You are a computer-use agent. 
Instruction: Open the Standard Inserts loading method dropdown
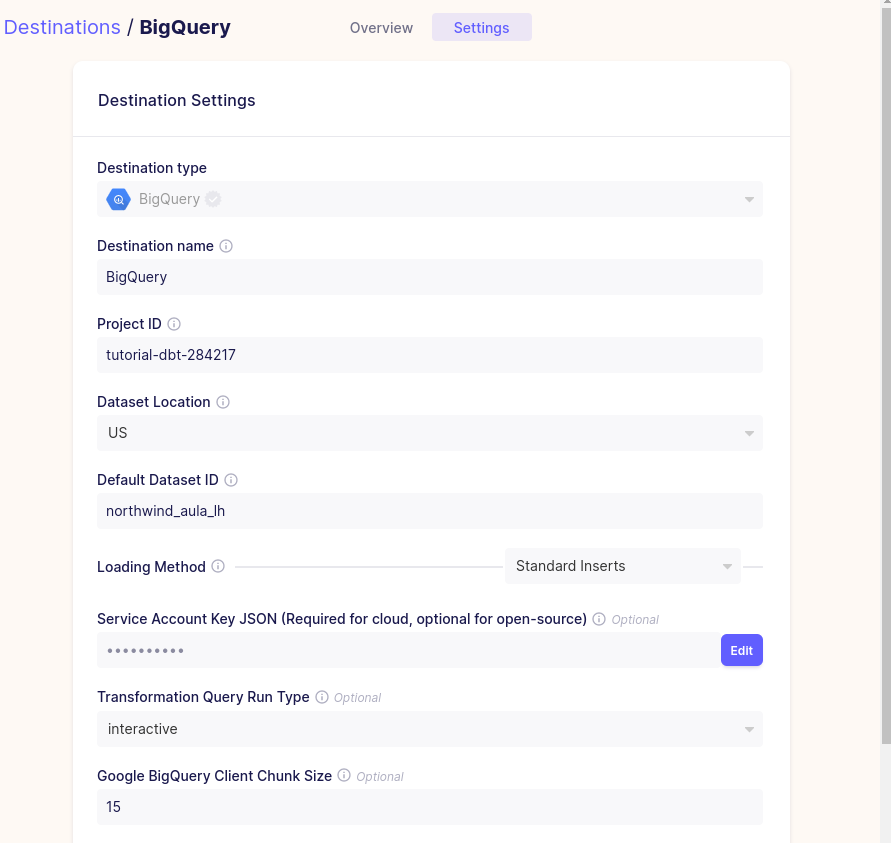point(623,566)
